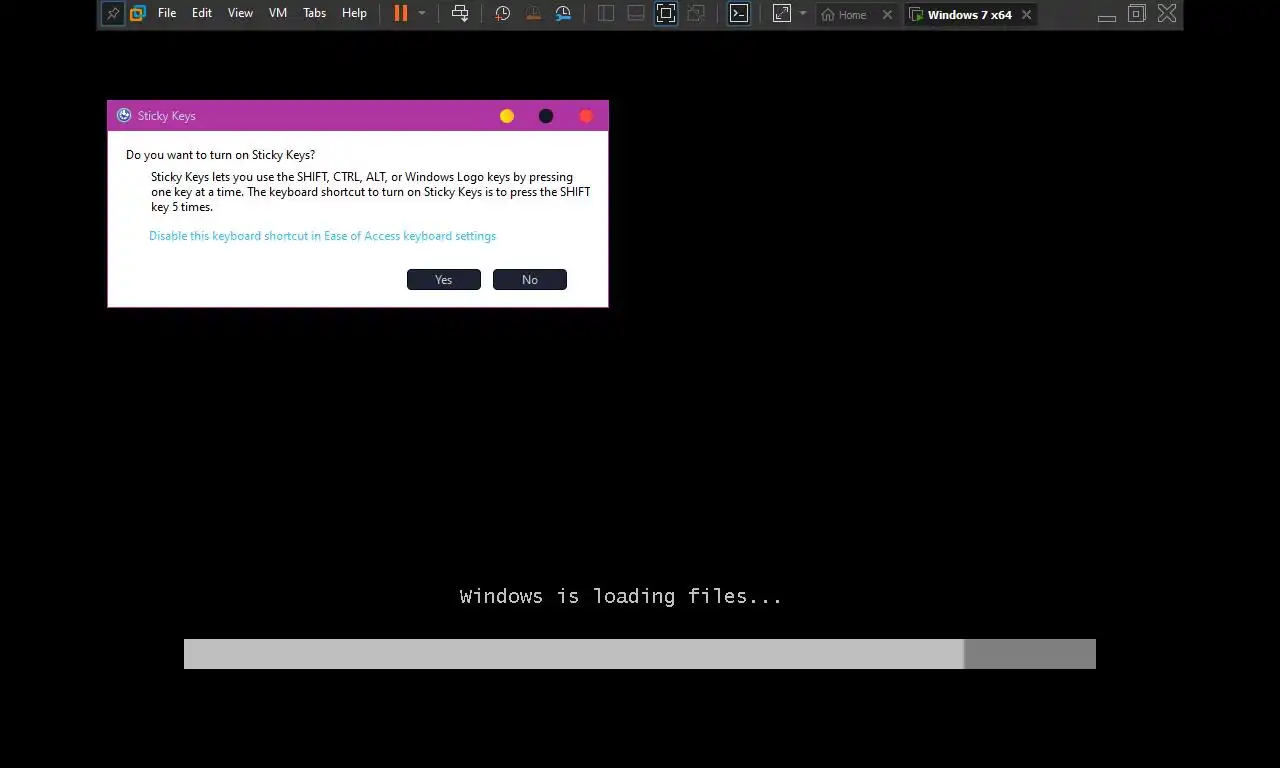Click the 'Do you want to turn on Sticky Keys?' text

220,155
